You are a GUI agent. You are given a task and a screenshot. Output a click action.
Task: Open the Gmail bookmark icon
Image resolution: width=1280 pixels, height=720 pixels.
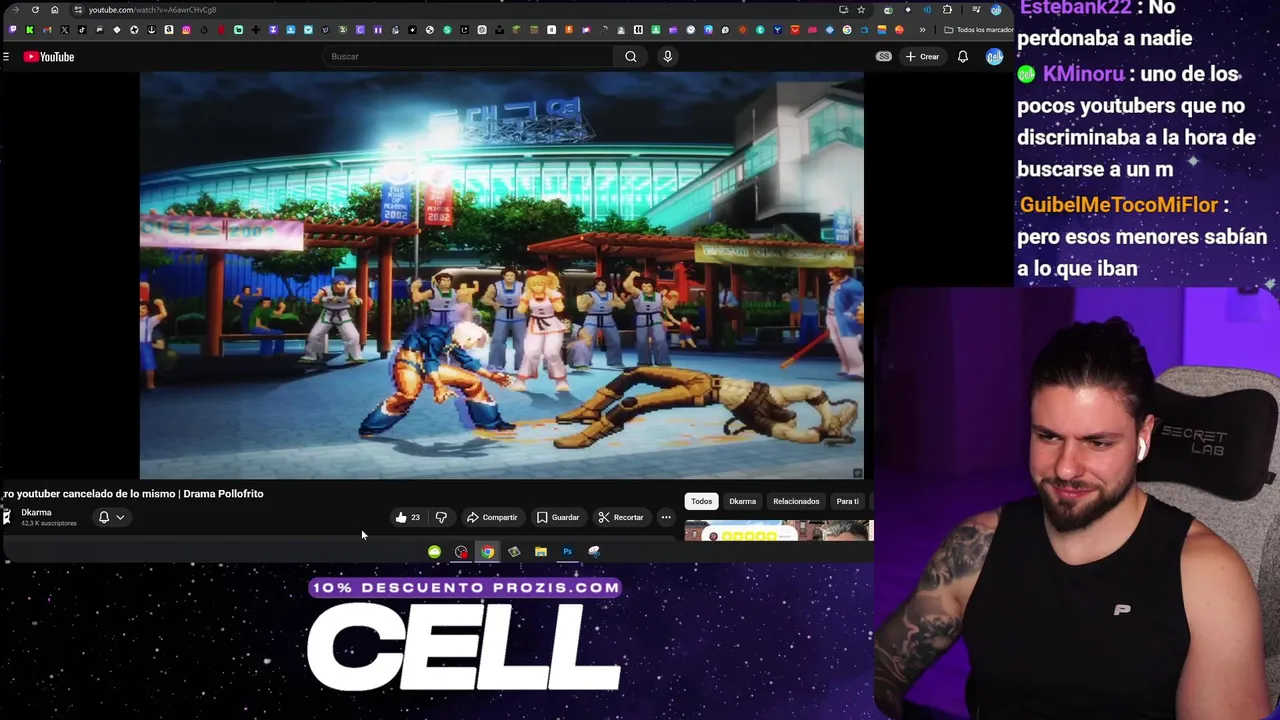click(x=47, y=30)
